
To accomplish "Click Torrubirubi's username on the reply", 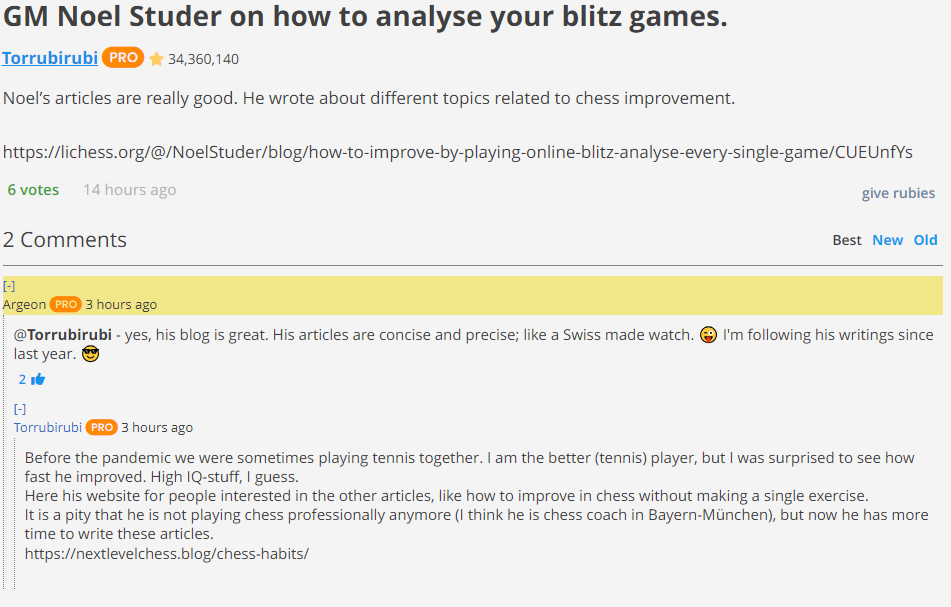I will [48, 427].
